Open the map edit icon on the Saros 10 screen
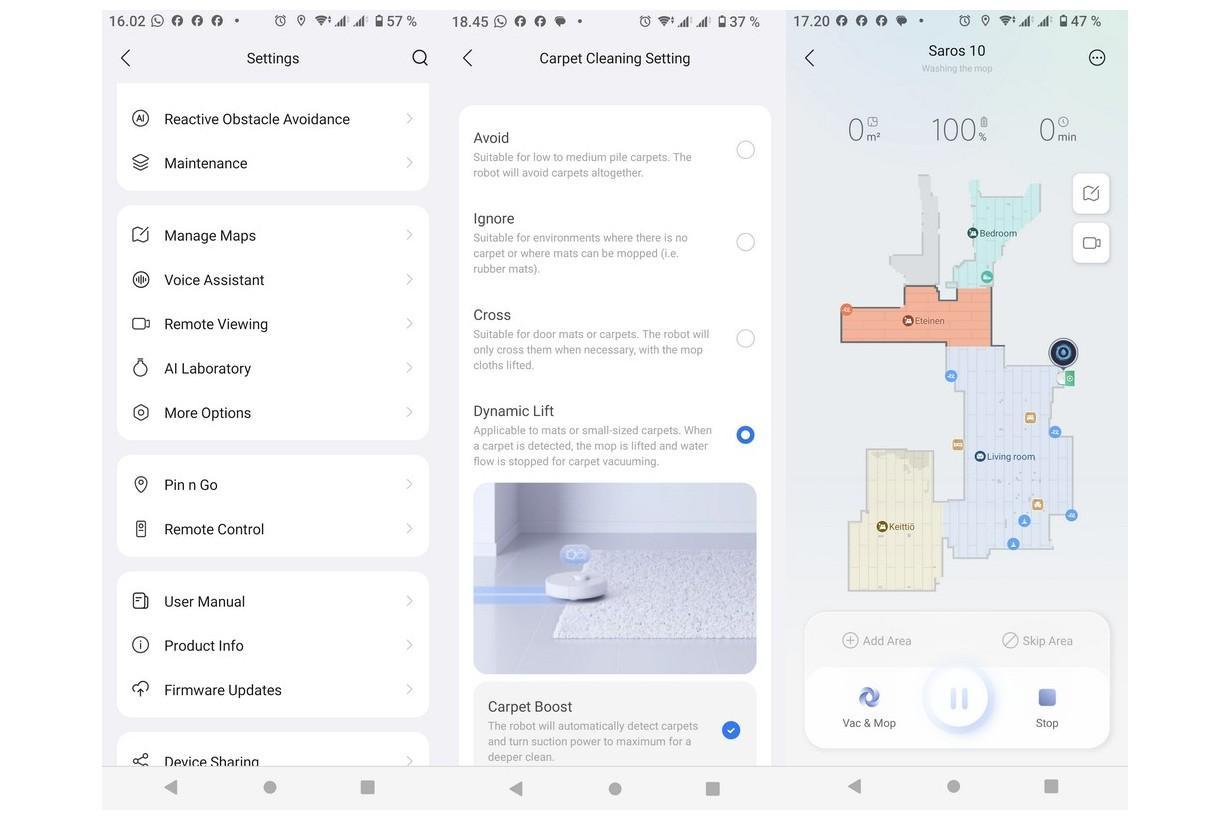Image resolution: width=1230 pixels, height=820 pixels. [x=1090, y=193]
